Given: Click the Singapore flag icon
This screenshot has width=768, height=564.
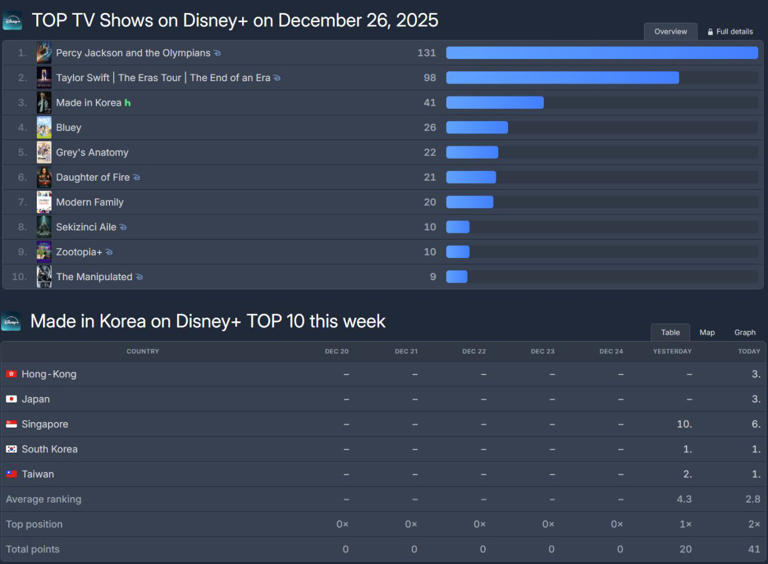Looking at the screenshot, I should 12,425.
